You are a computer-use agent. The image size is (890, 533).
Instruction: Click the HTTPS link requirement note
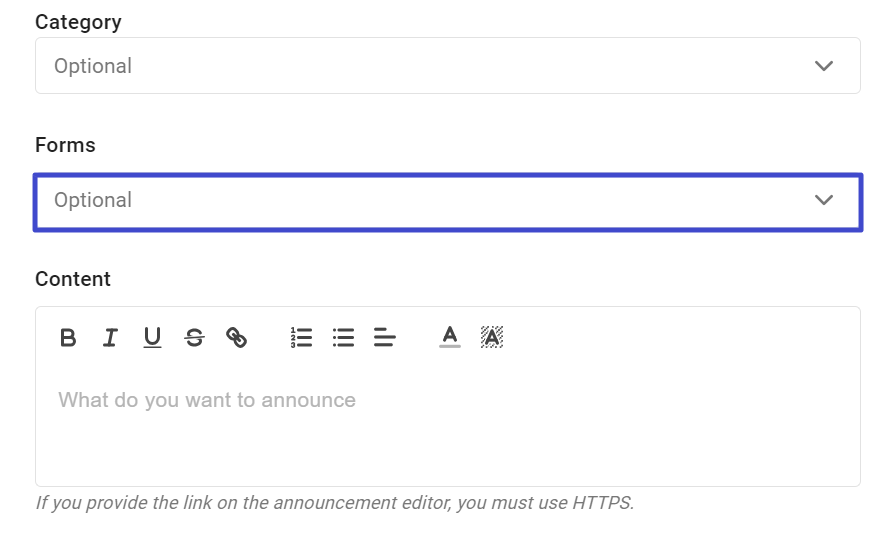pyautogui.click(x=334, y=503)
